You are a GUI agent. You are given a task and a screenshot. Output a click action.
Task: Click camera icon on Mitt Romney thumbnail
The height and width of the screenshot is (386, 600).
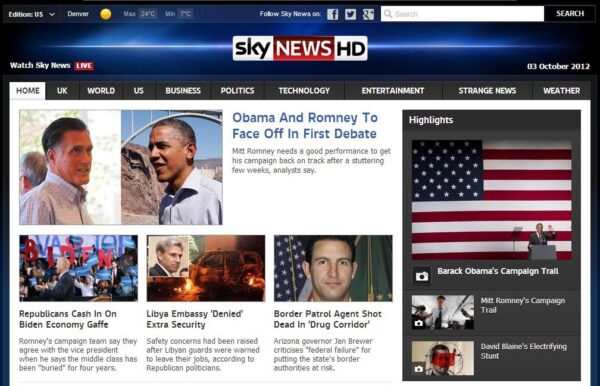419,323
